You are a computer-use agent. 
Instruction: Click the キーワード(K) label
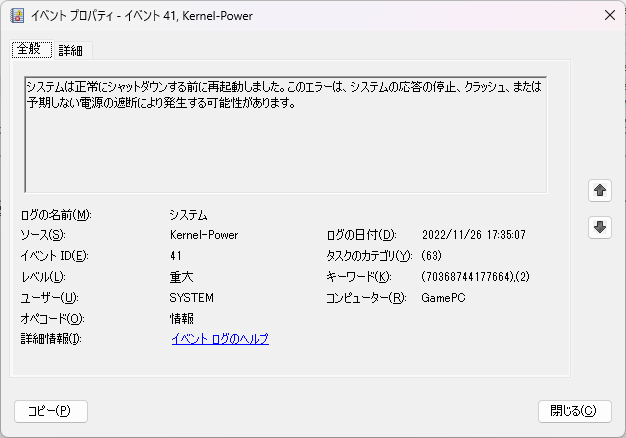[x=359, y=277]
